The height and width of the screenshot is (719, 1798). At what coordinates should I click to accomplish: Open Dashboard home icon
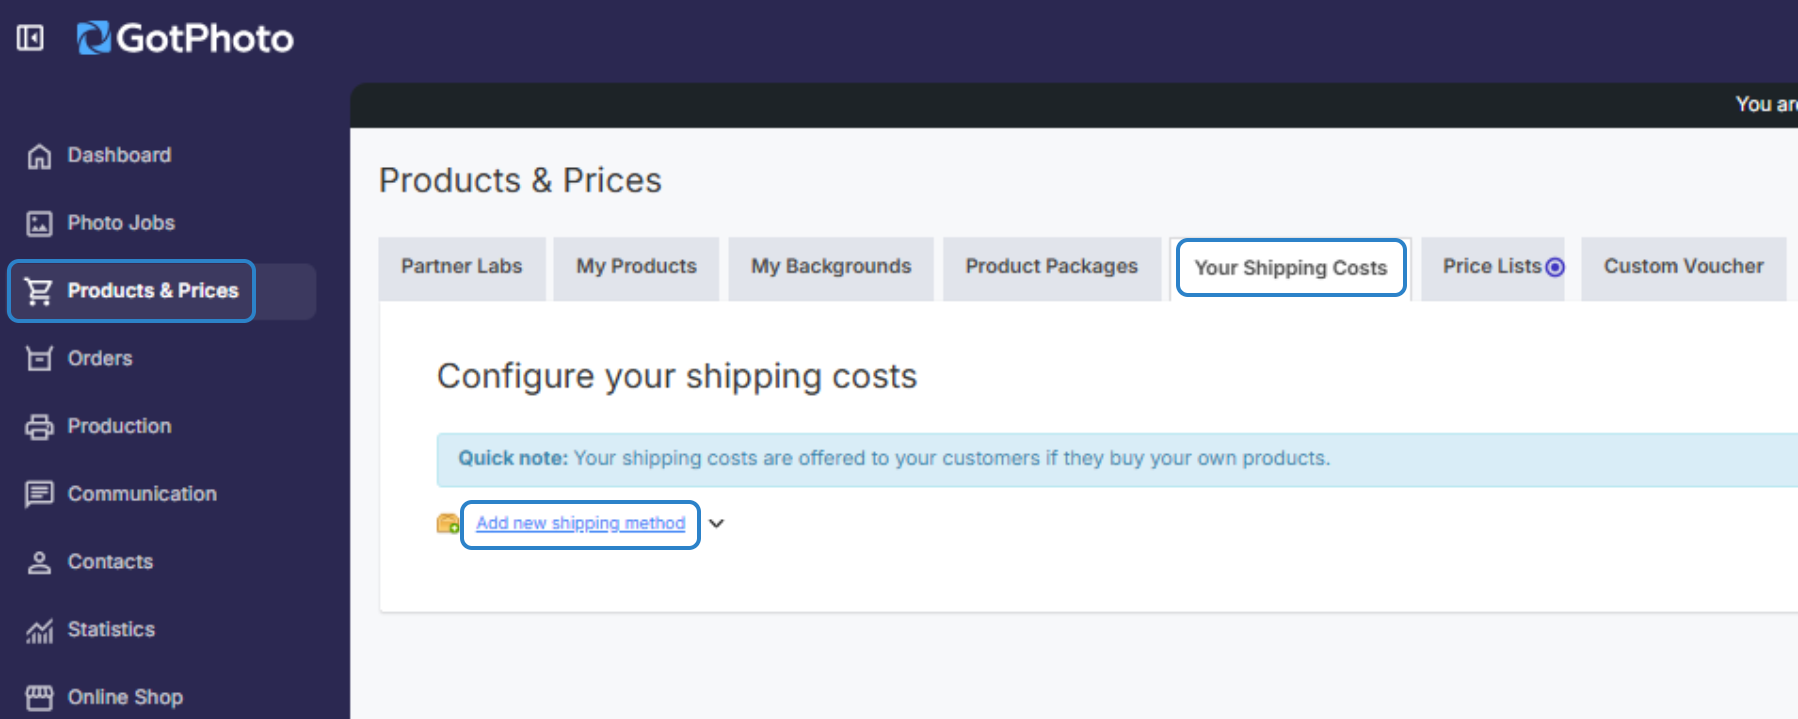tap(39, 156)
